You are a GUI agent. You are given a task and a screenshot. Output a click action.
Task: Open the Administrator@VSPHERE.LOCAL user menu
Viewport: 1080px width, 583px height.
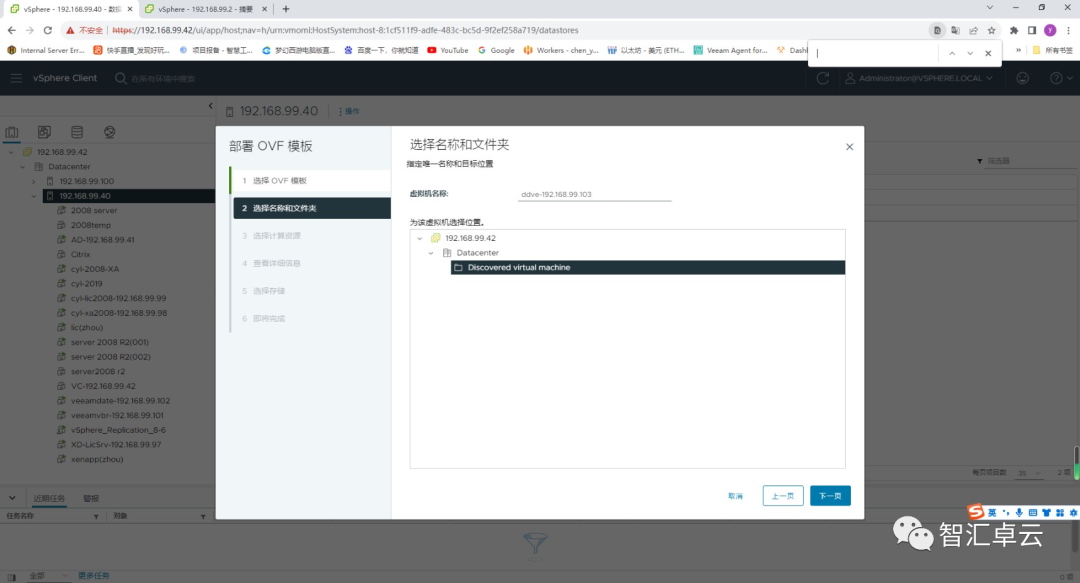tap(919, 79)
